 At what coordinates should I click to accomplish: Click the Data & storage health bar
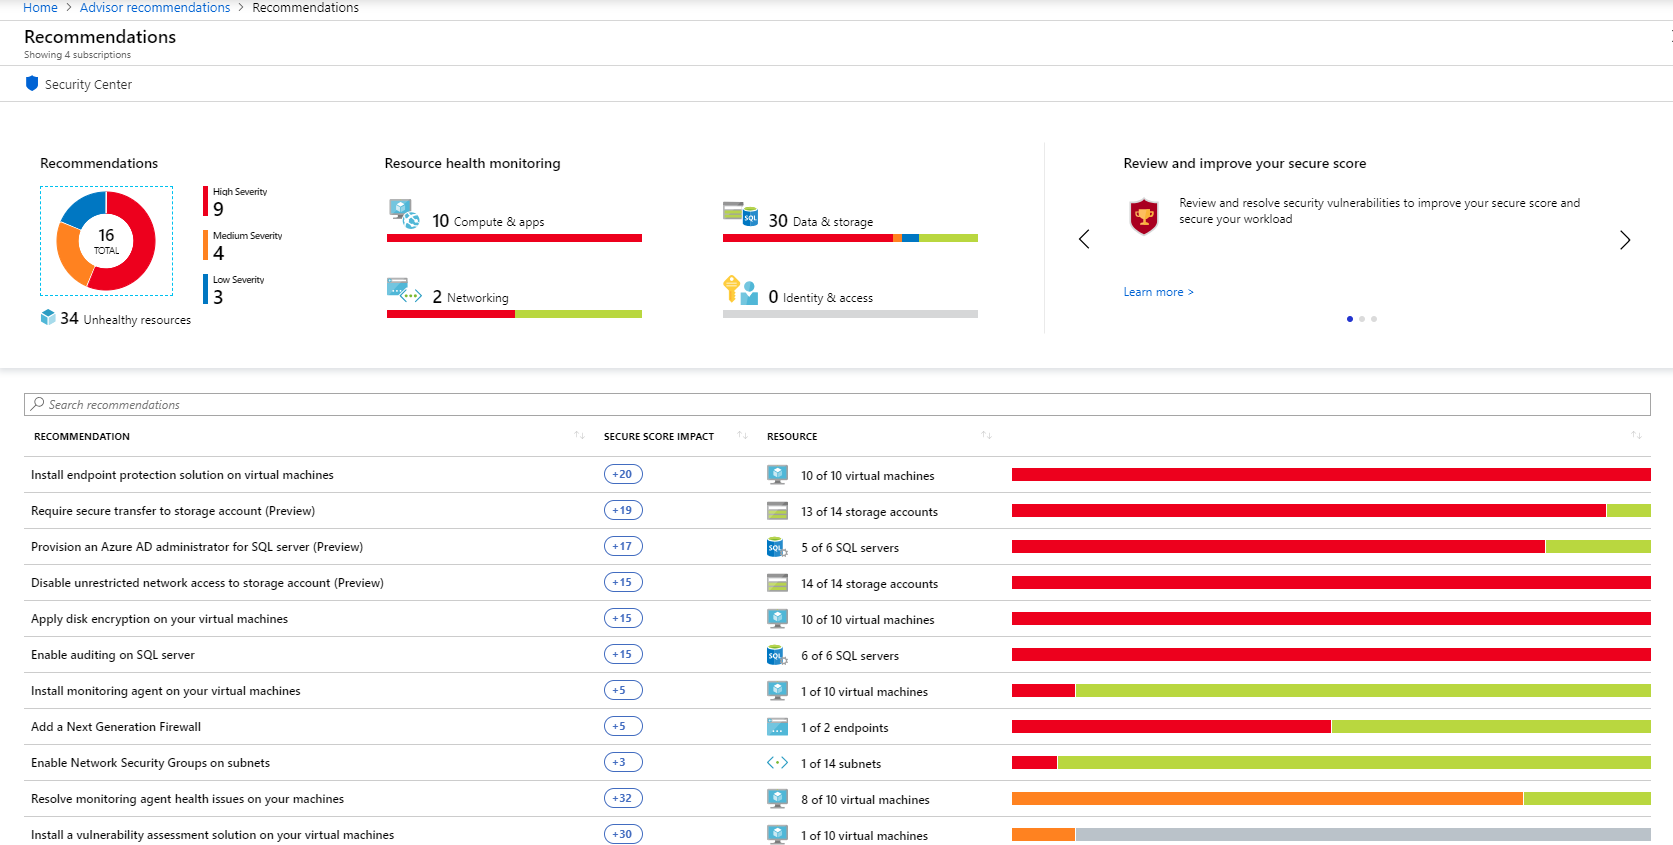click(x=850, y=238)
